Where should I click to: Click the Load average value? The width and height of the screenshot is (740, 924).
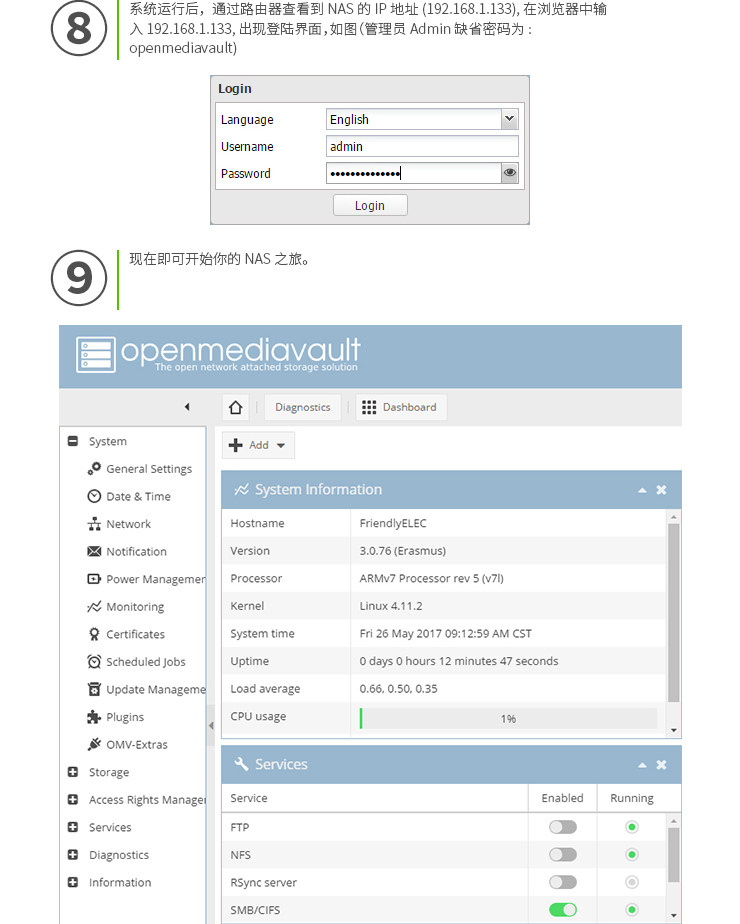398,689
